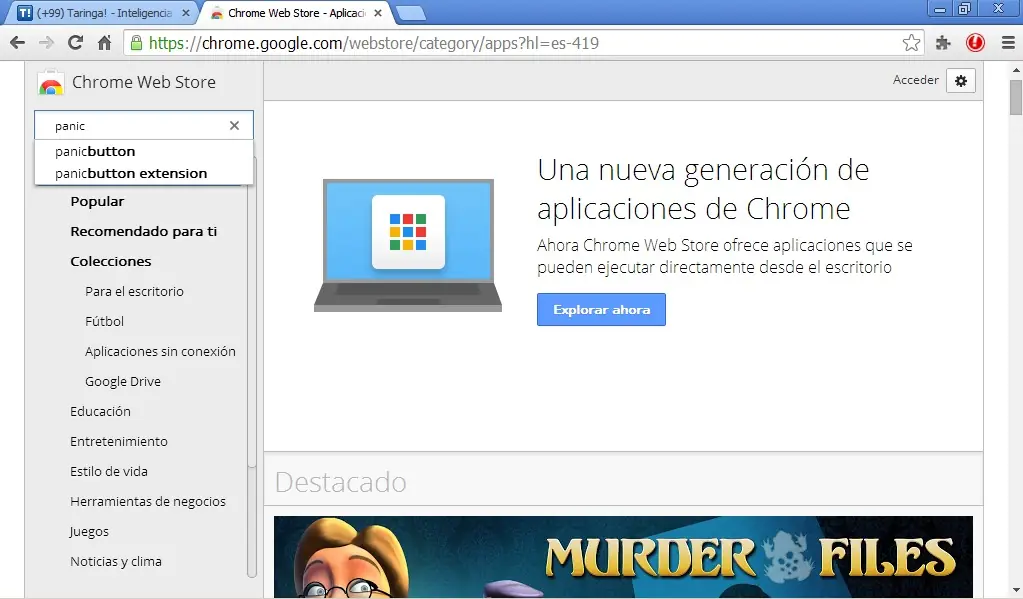Click the scrollbar up arrow
This screenshot has height=599, width=1023.
1016,69
